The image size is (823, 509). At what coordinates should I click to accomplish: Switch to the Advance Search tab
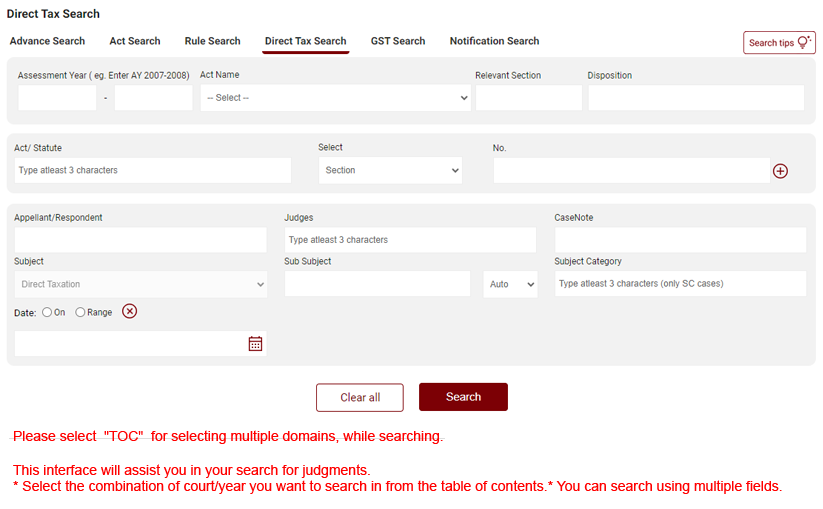click(47, 41)
